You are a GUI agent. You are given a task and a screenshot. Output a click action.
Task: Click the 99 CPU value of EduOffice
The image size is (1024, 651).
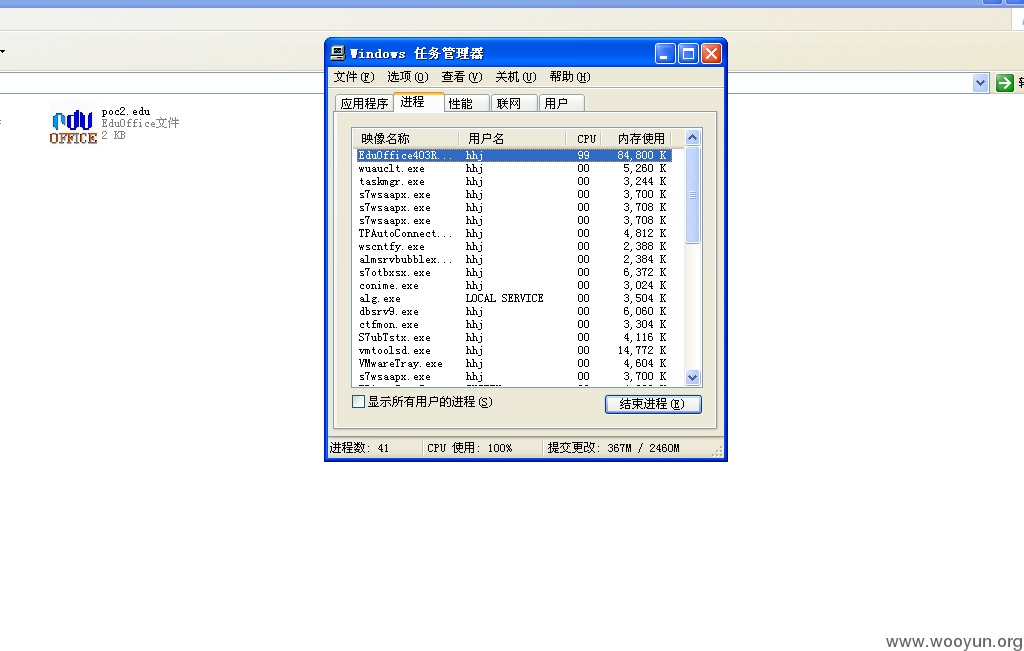tap(583, 155)
